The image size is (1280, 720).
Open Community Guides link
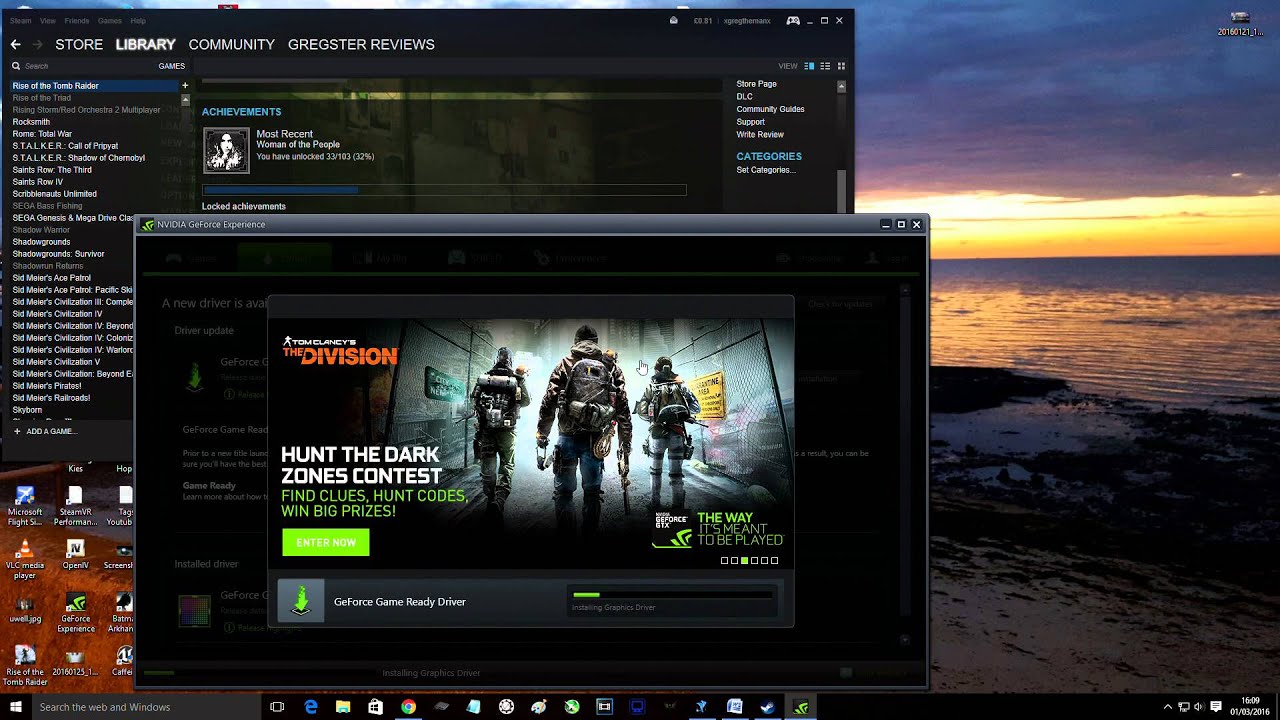(x=770, y=109)
